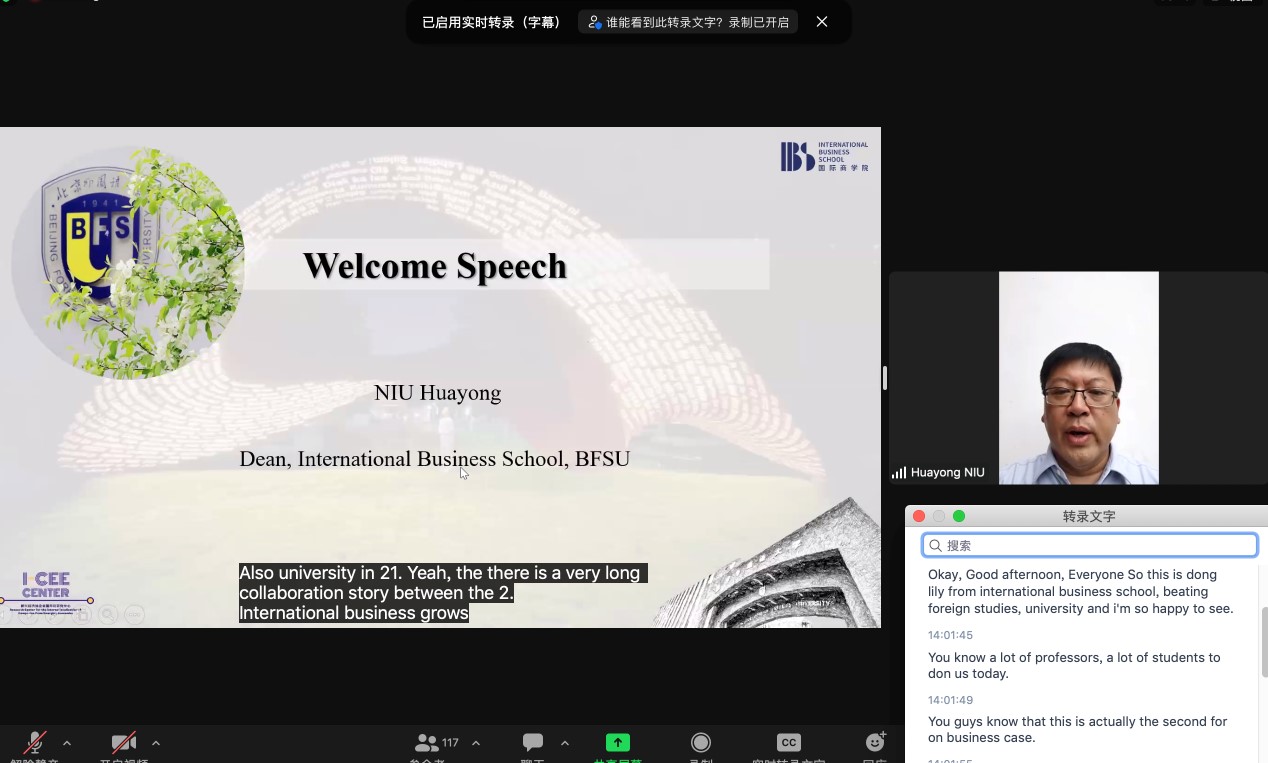Open the reactions smiley icon
This screenshot has height=763, width=1268.
point(875,742)
